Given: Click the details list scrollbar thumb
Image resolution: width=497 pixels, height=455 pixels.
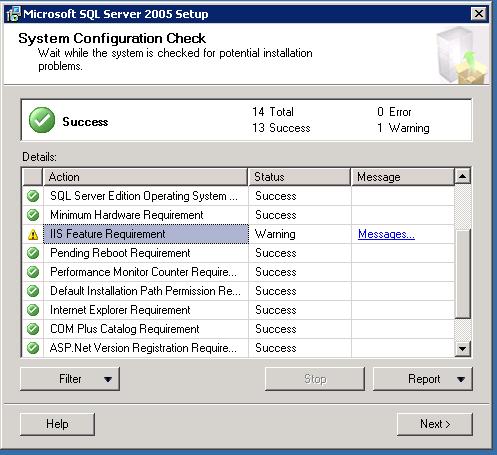Looking at the screenshot, I should (463, 273).
